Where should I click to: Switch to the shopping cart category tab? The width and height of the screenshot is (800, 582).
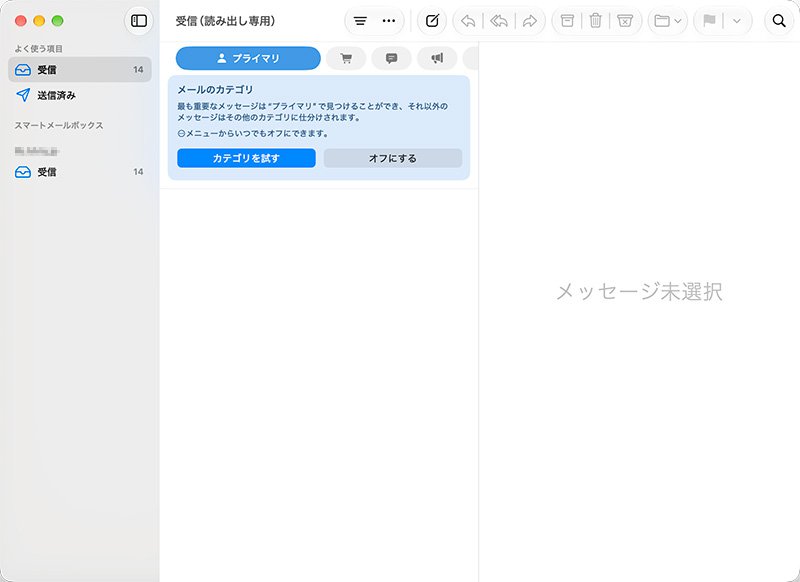point(346,59)
